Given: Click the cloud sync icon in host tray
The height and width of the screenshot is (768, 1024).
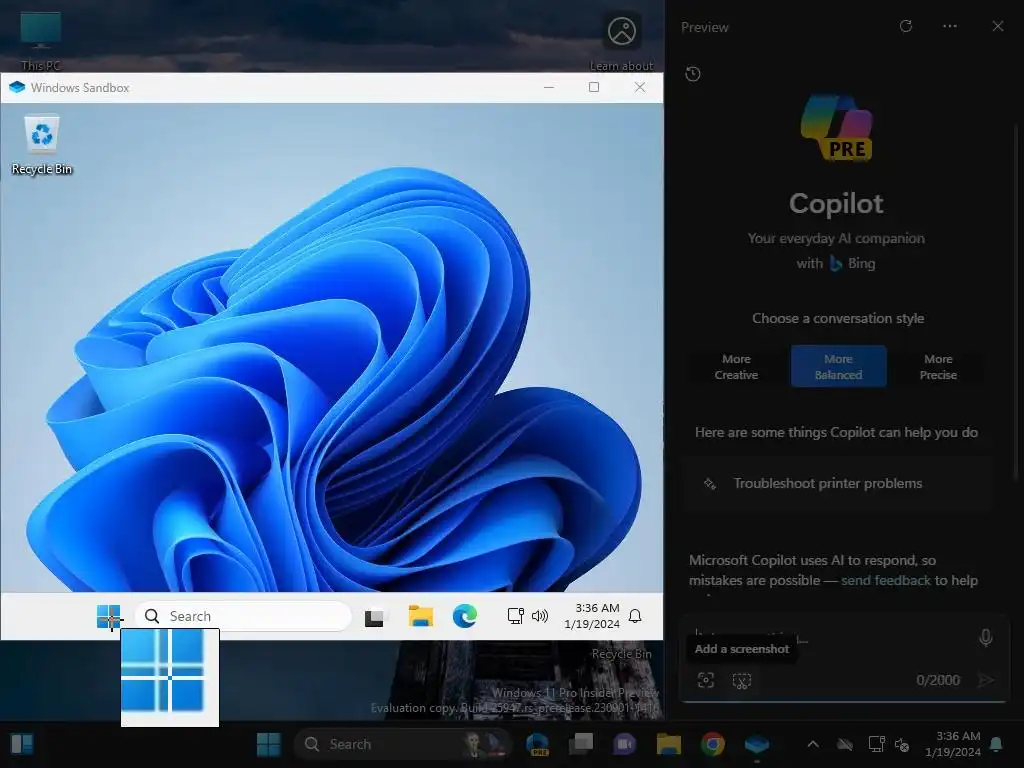Looking at the screenshot, I should 845,744.
